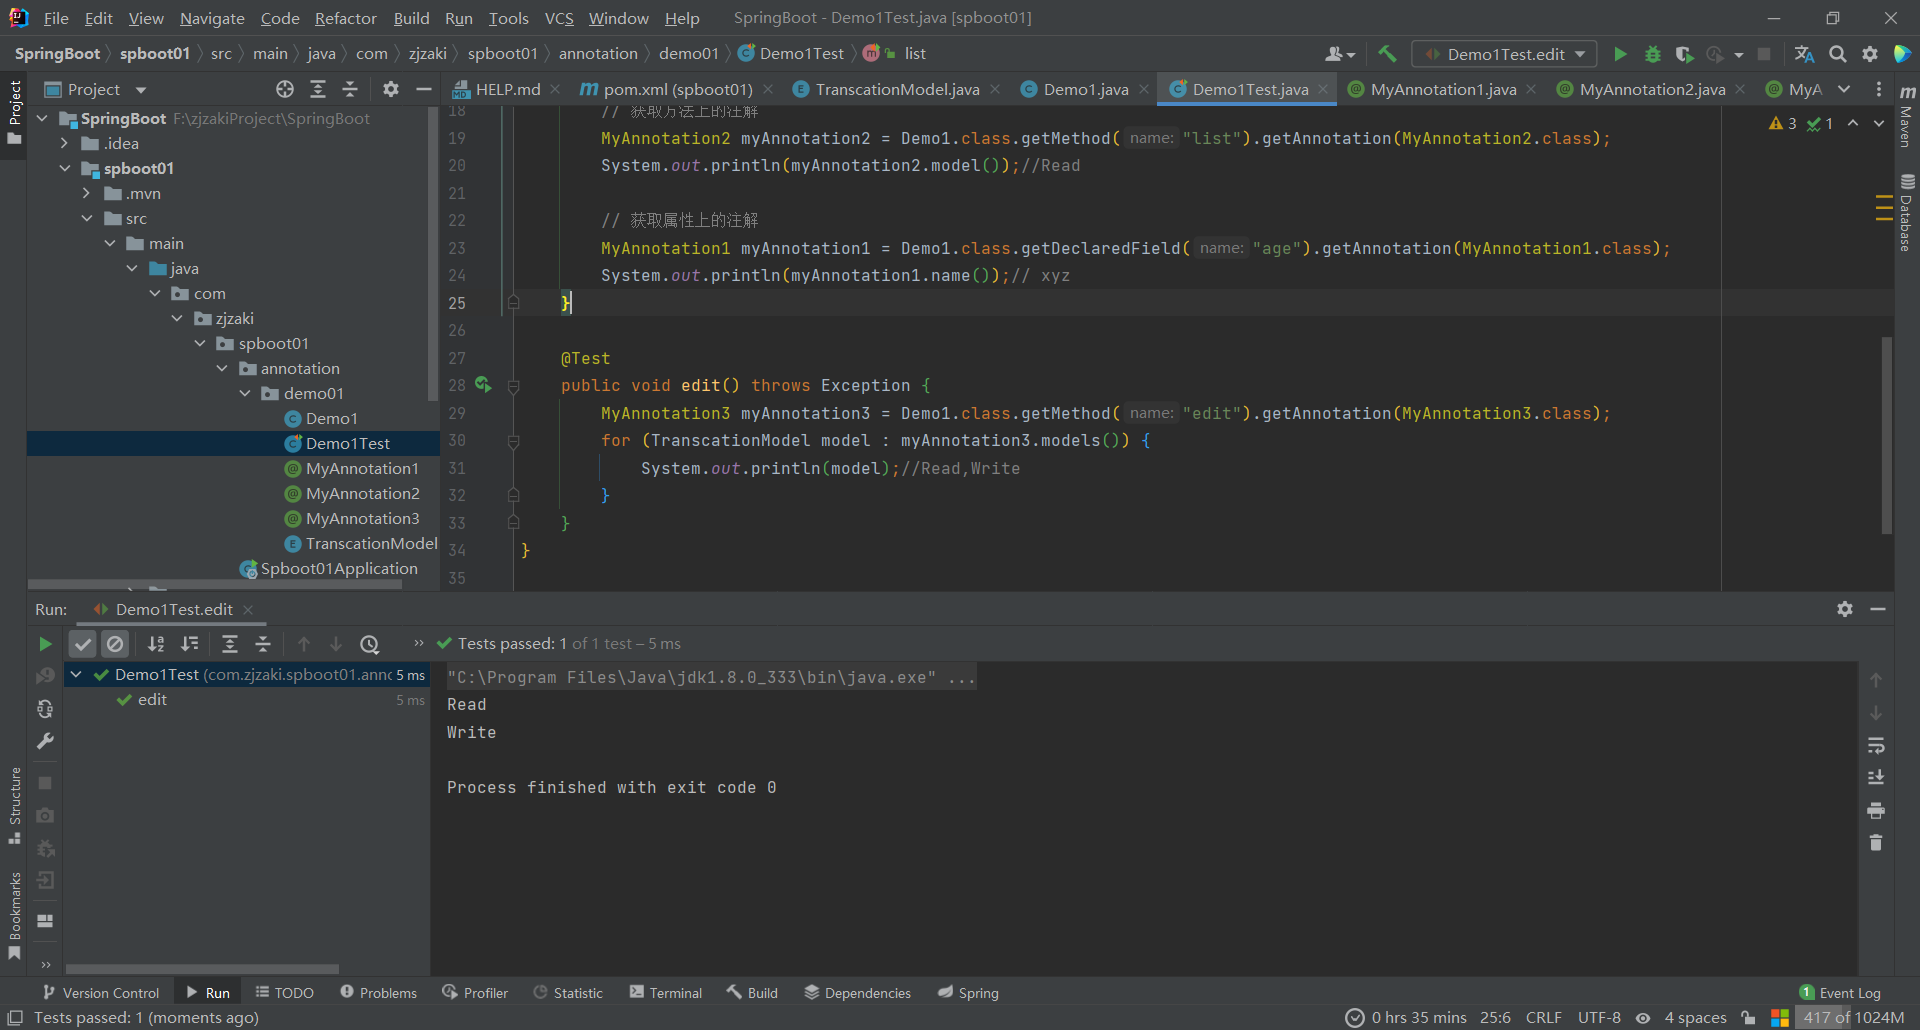Run Demo1Test.edit with the green play icon

1620,54
